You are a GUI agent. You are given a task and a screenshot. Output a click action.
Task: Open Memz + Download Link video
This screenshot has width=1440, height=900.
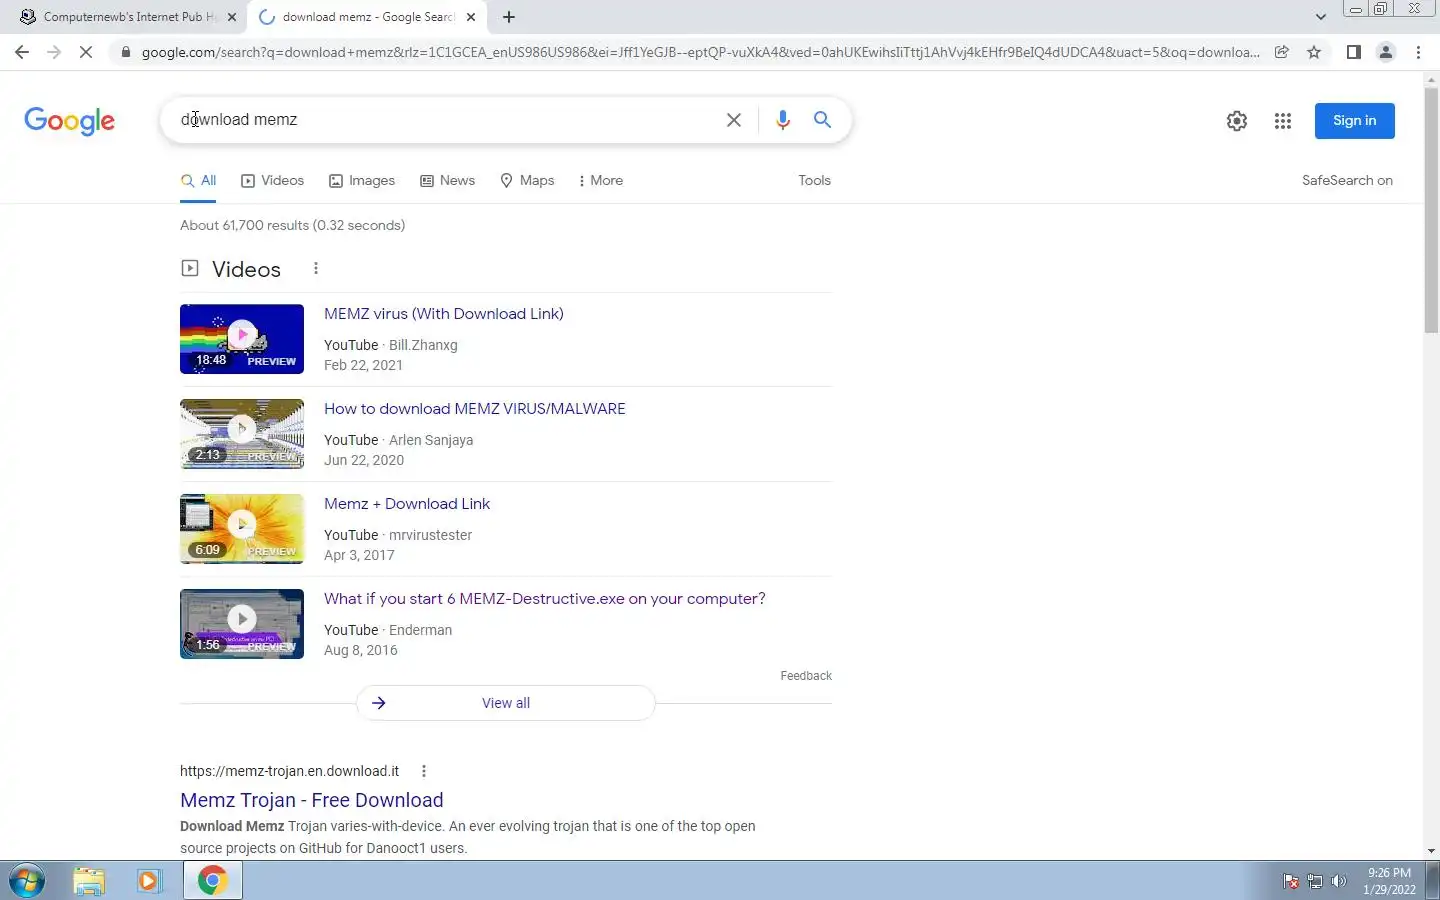coord(407,504)
